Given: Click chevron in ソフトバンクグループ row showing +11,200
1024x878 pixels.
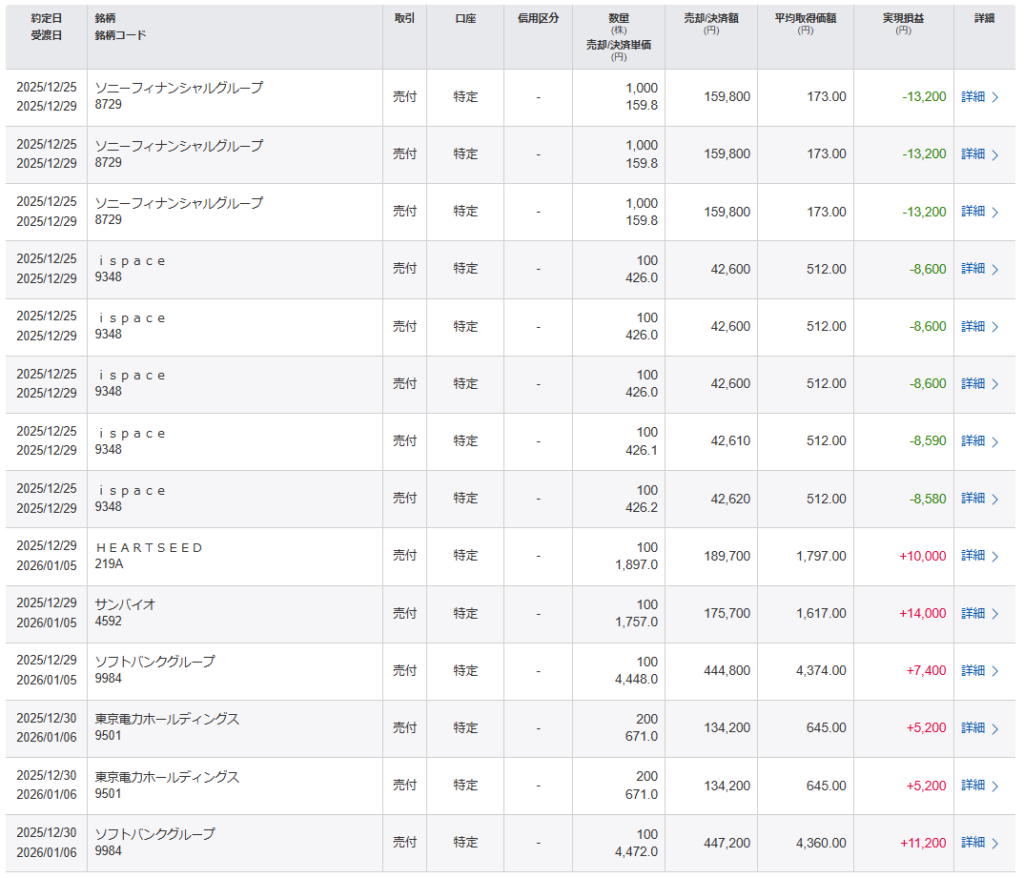Looking at the screenshot, I should [x=994, y=843].
